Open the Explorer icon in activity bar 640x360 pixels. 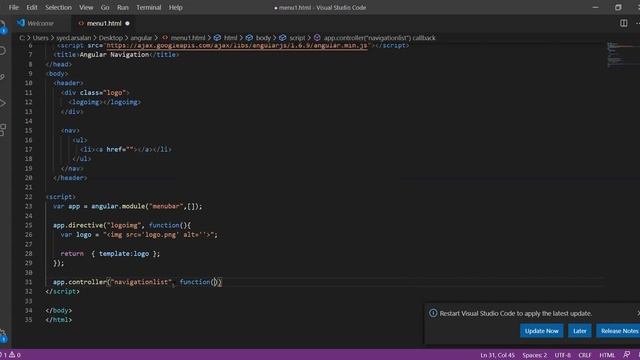(2, 27)
